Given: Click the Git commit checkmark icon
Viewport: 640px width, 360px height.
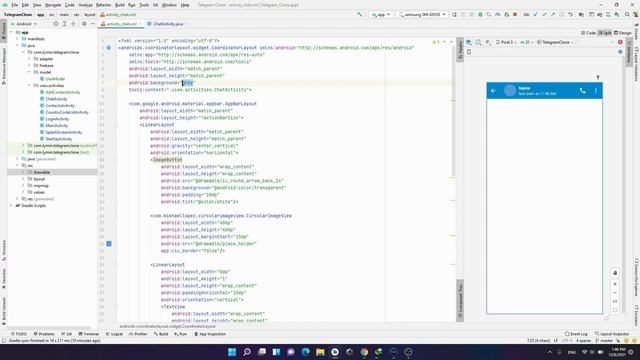Looking at the screenshot, I should (x=544, y=14).
